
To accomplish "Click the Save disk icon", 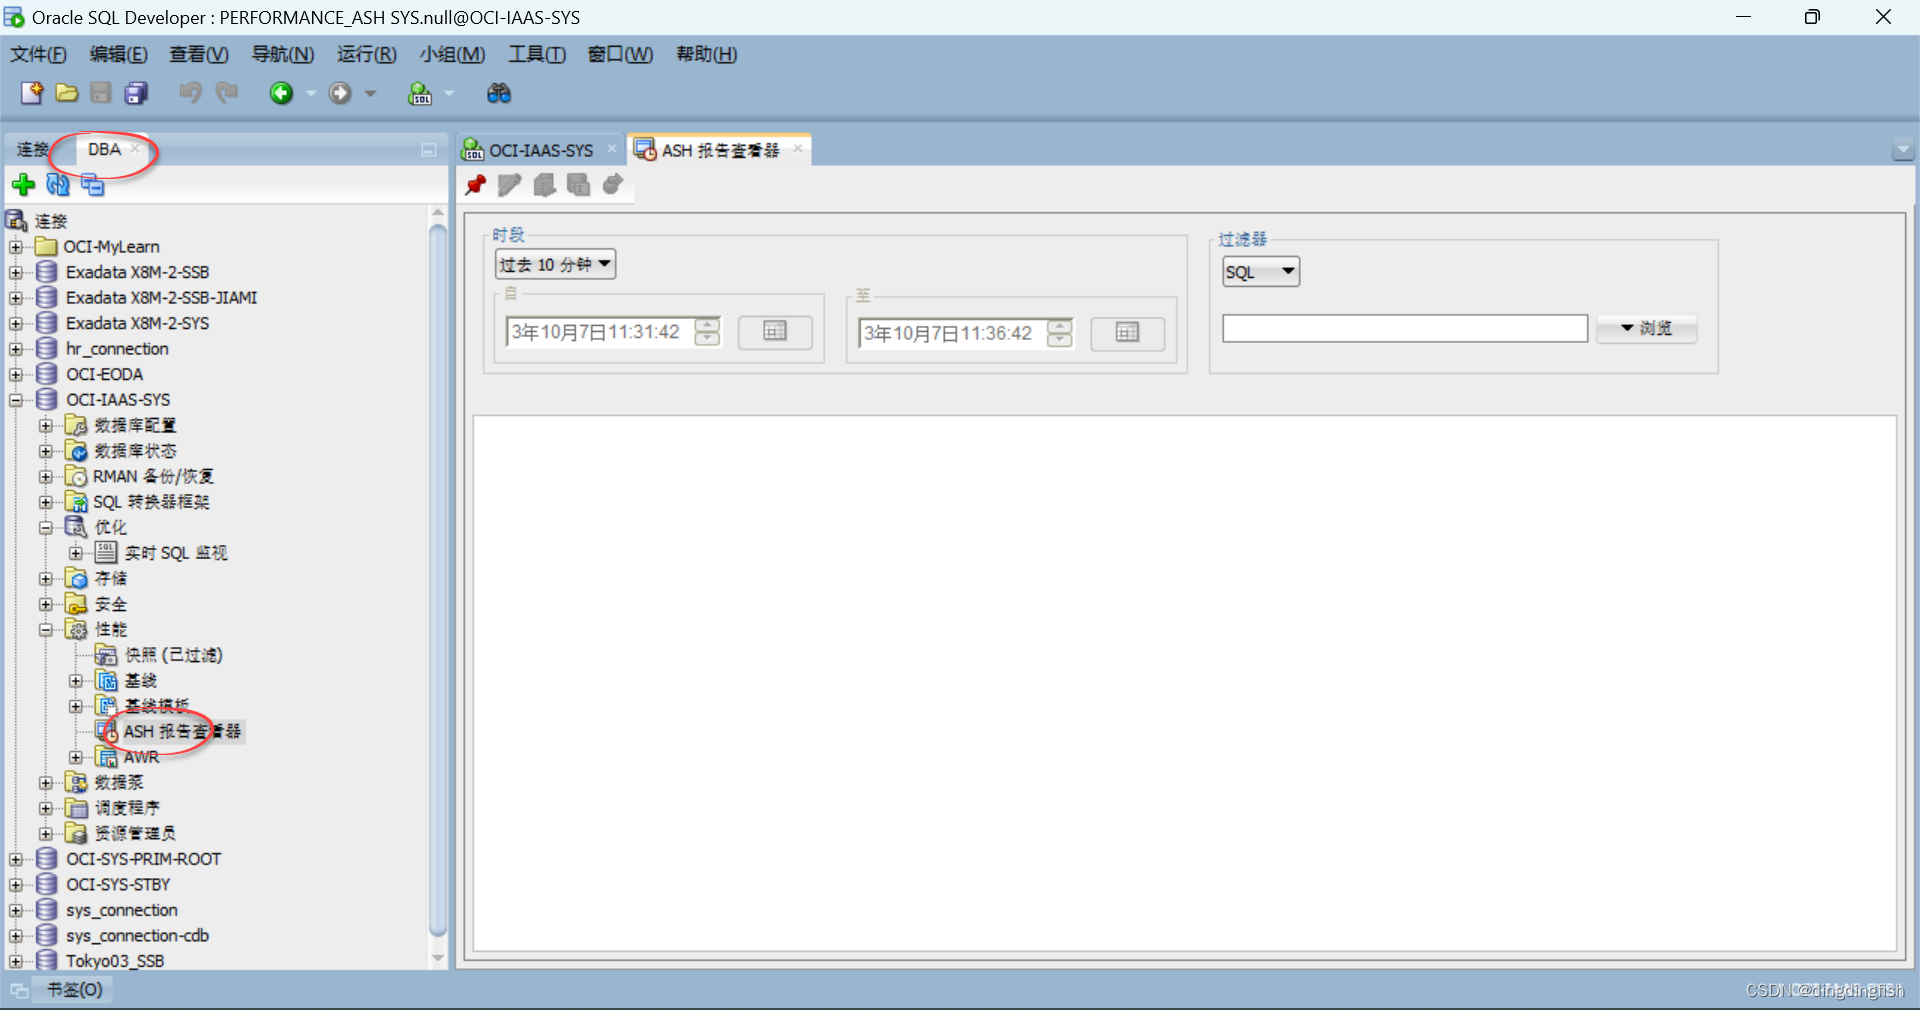I will 101,93.
